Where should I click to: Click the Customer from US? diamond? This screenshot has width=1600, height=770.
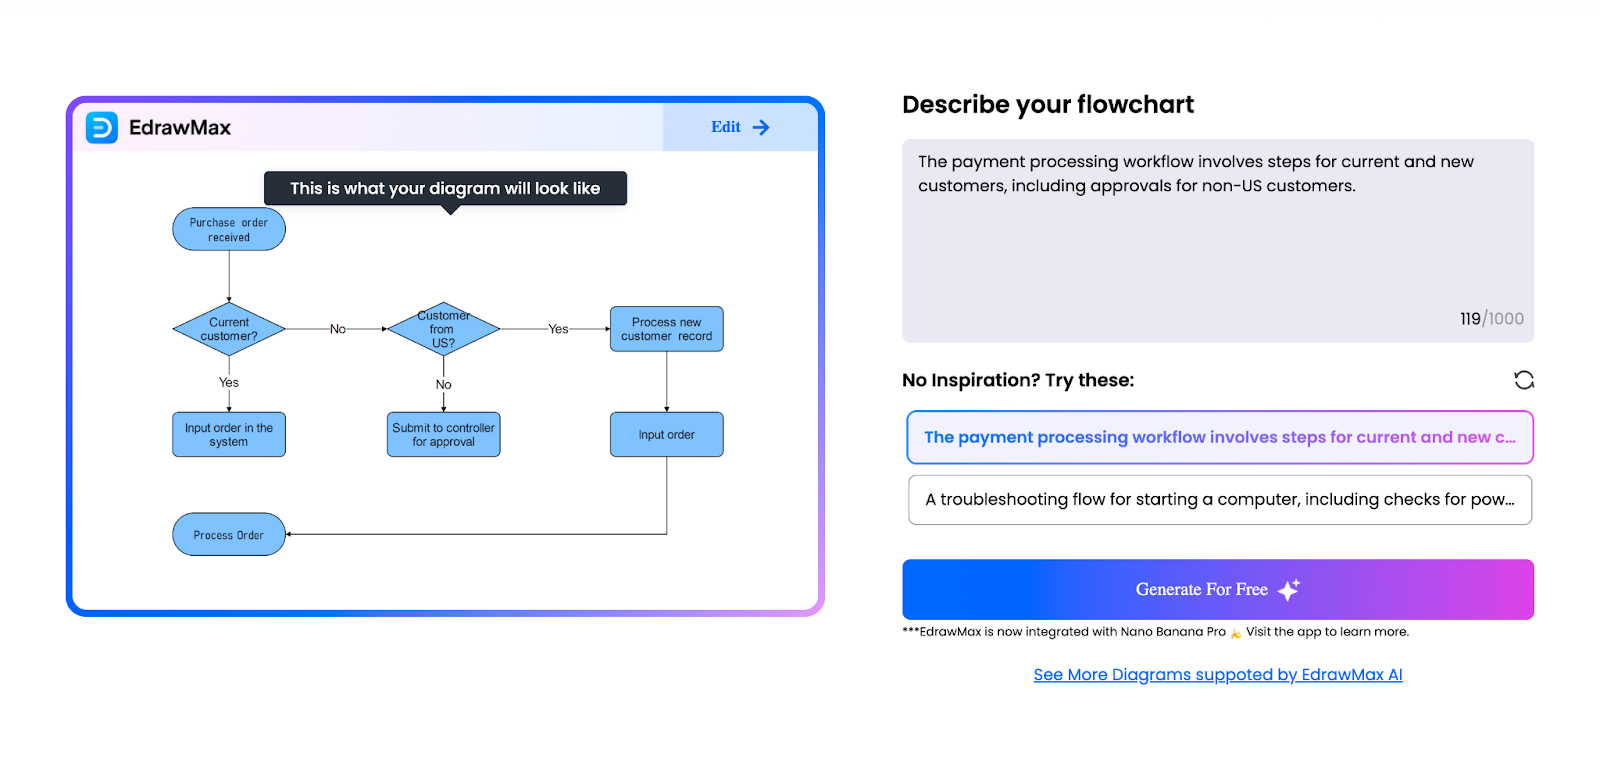point(443,329)
